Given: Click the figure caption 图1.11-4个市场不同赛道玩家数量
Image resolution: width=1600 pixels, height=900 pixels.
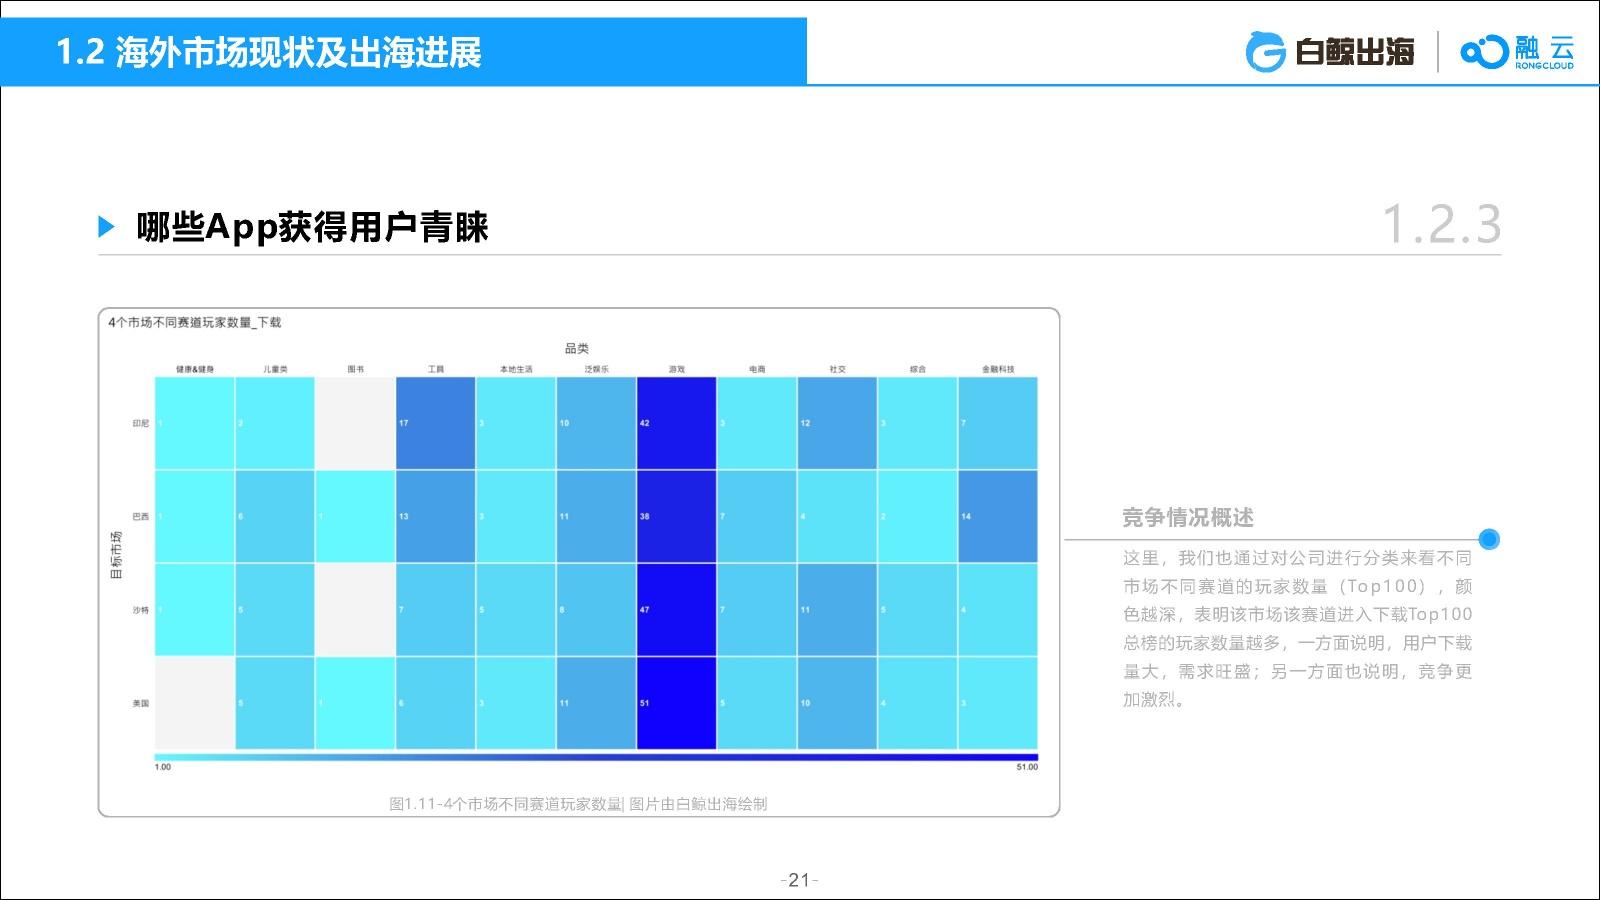Looking at the screenshot, I should (x=506, y=804).
